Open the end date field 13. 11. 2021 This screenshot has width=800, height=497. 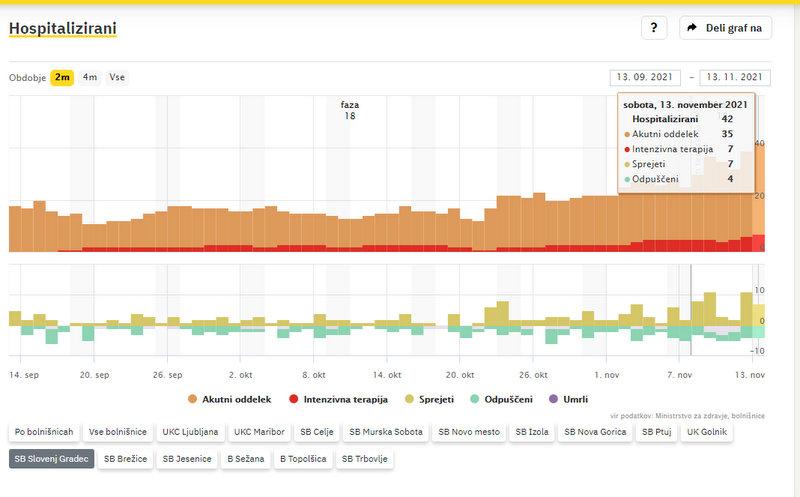pyautogui.click(x=735, y=77)
